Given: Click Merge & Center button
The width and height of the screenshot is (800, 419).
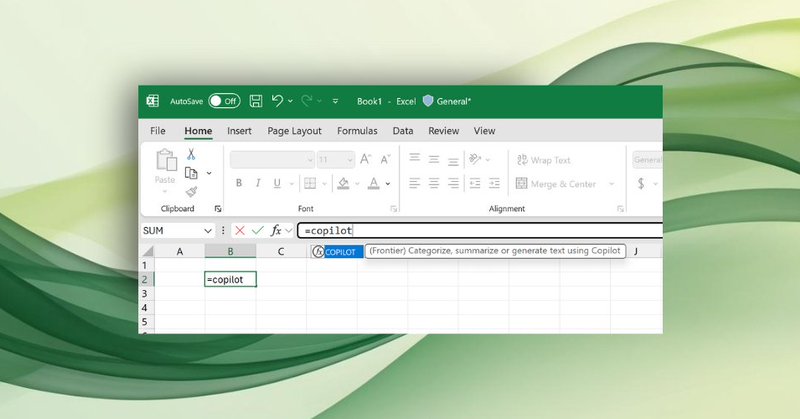Looking at the screenshot, I should 556,184.
